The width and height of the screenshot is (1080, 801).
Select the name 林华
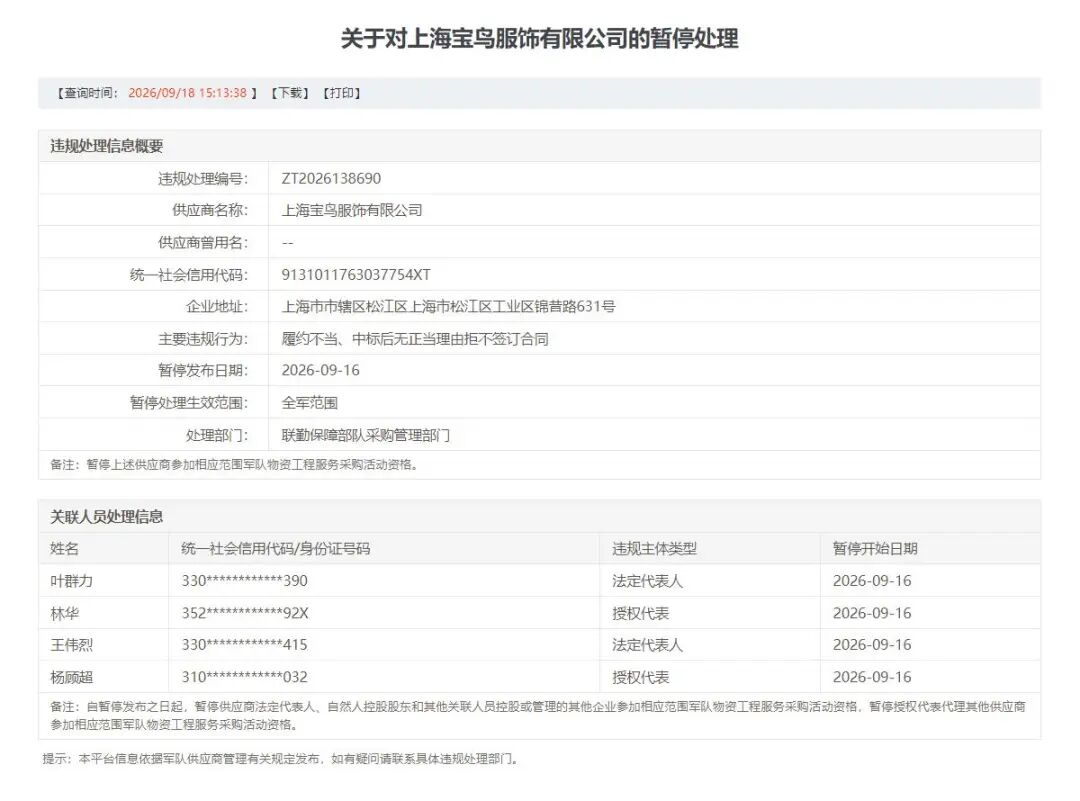[x=64, y=614]
